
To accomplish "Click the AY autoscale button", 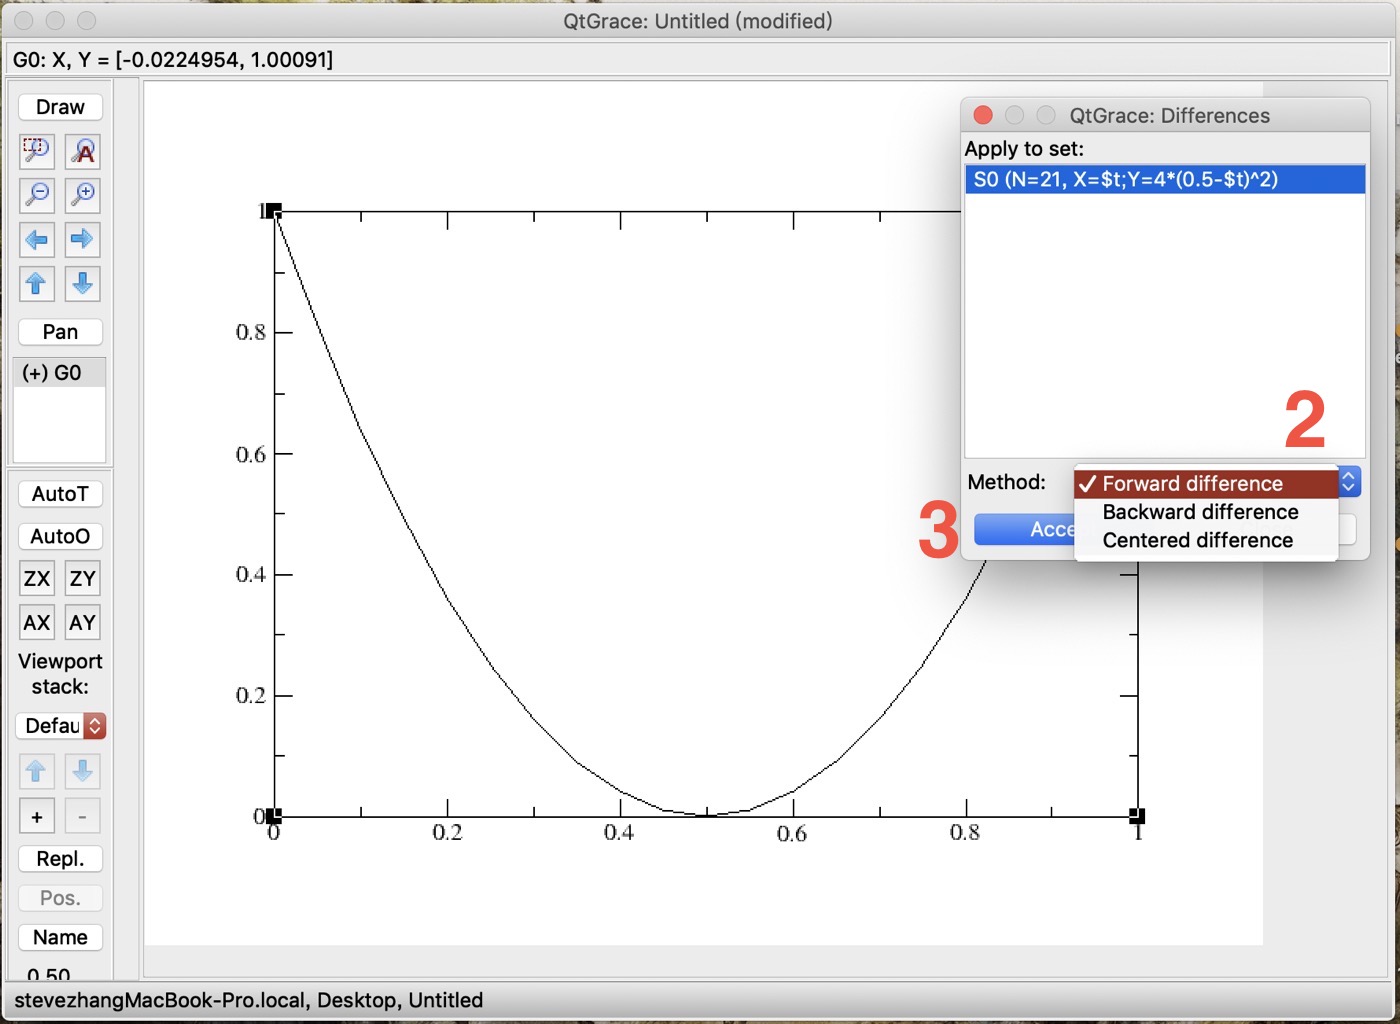I will 83,623.
